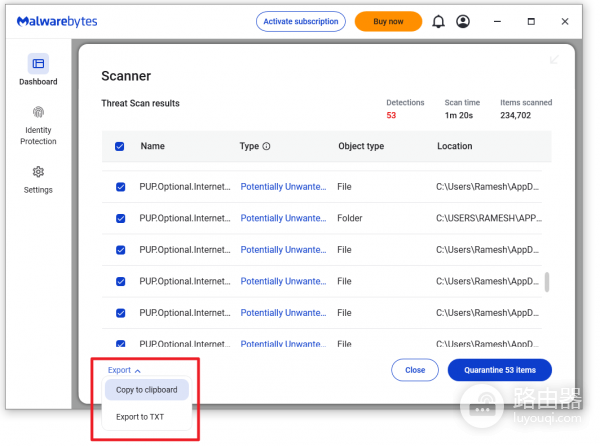Collapse the Scanner panel with arrow icon
This screenshot has height=446, width=600.
(553, 60)
